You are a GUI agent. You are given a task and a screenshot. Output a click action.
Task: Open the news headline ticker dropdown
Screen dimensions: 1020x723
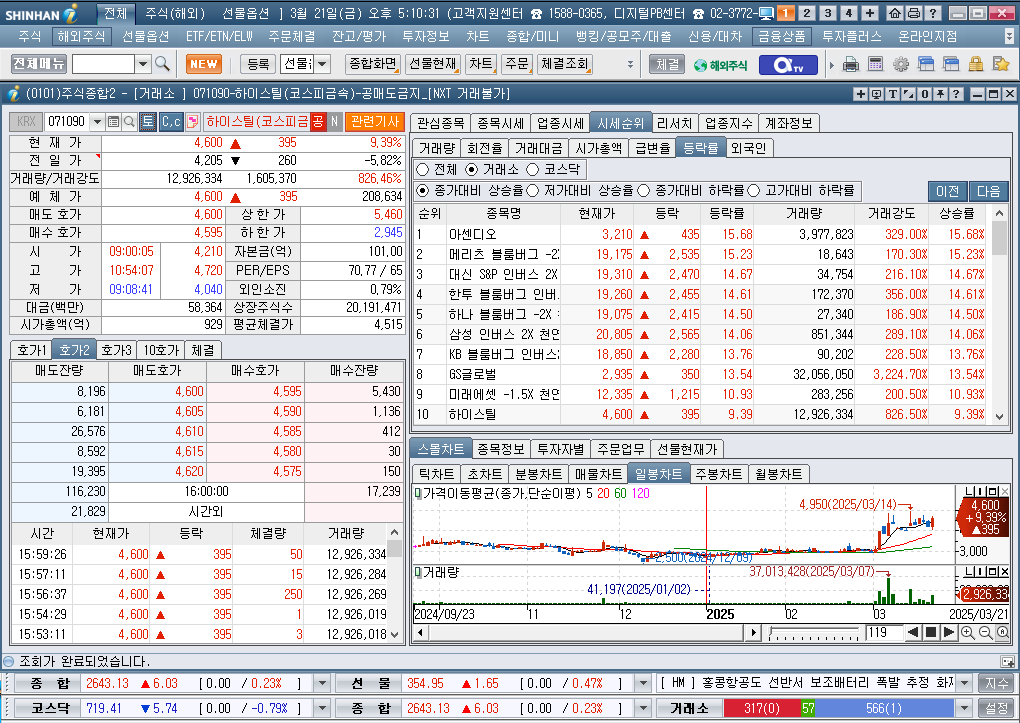point(965,683)
